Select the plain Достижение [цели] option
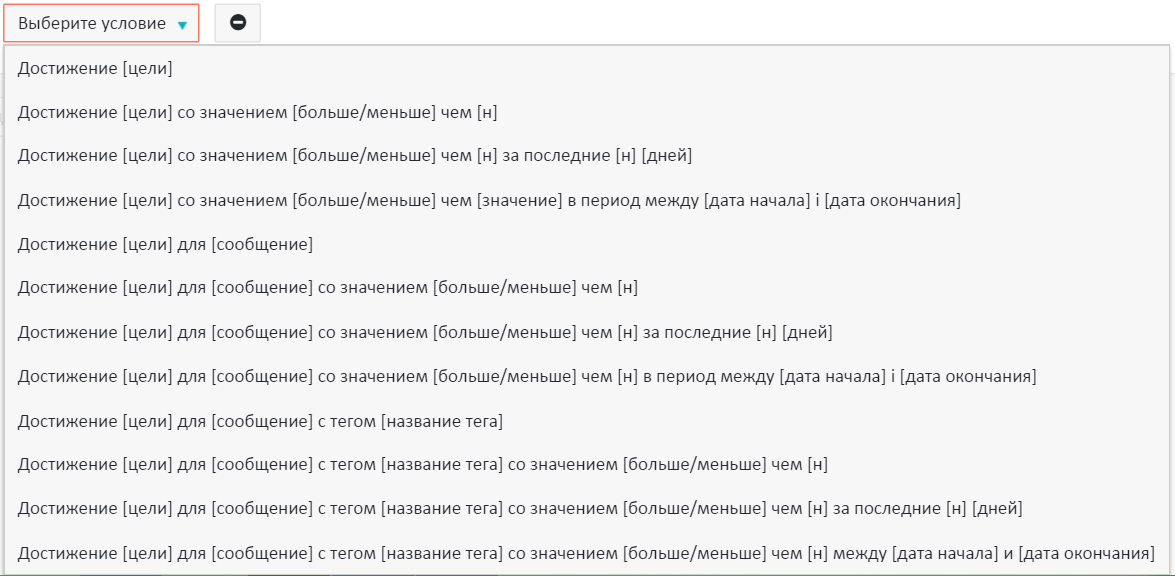This screenshot has width=1175, height=576. coord(96,69)
